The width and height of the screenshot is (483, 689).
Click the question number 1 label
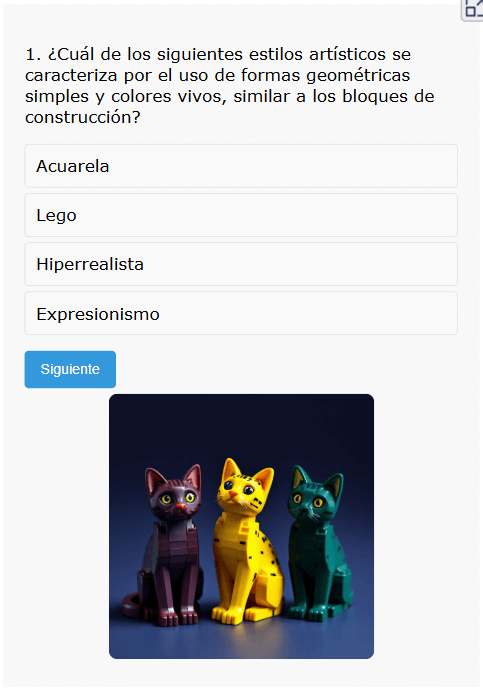(33, 54)
